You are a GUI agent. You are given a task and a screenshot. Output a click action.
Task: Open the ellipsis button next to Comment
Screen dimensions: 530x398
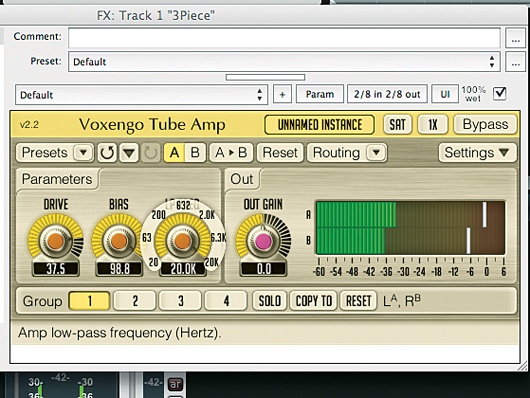pos(515,38)
